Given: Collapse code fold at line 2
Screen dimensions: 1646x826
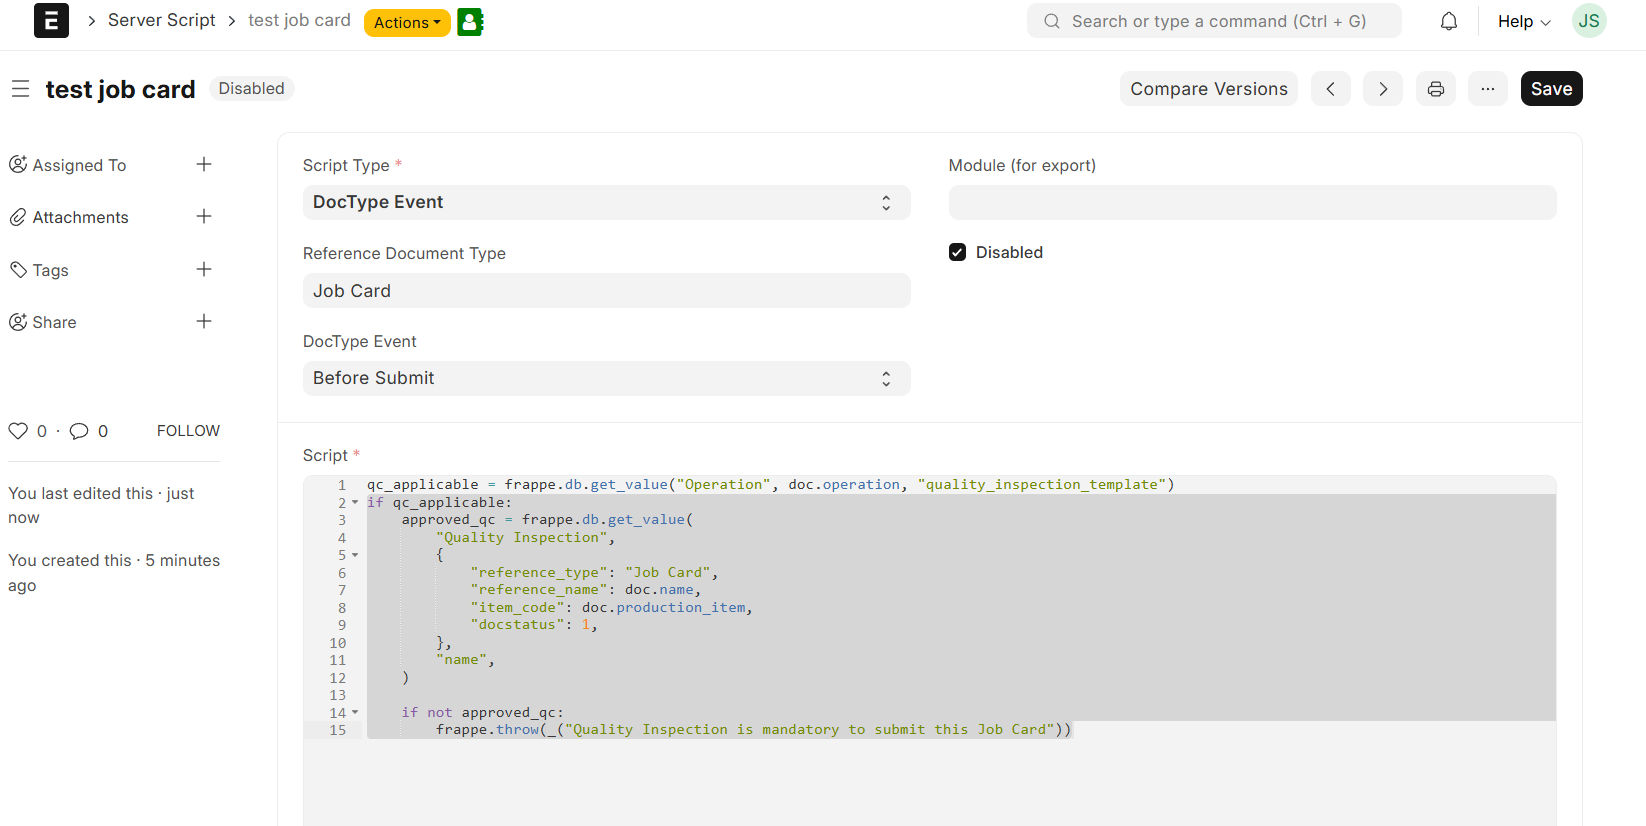Looking at the screenshot, I should coord(355,502).
